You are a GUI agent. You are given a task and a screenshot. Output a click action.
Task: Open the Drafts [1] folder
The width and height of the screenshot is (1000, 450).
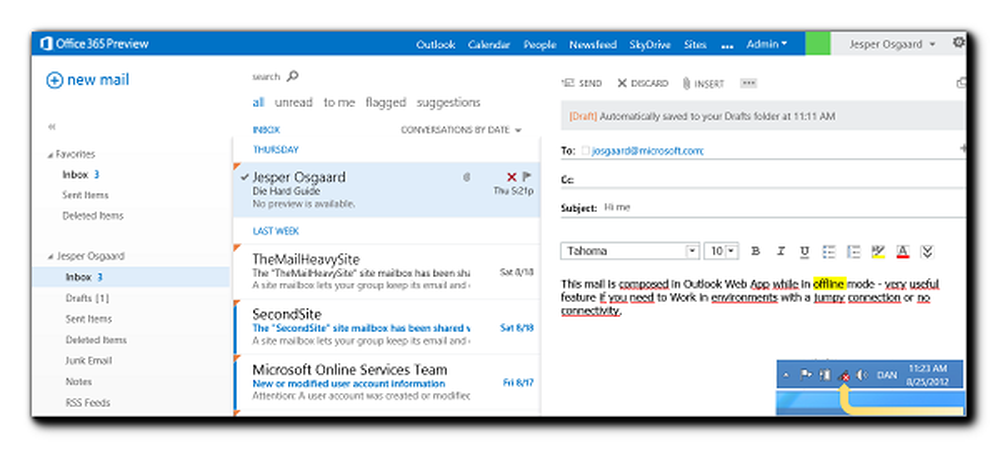point(87,298)
